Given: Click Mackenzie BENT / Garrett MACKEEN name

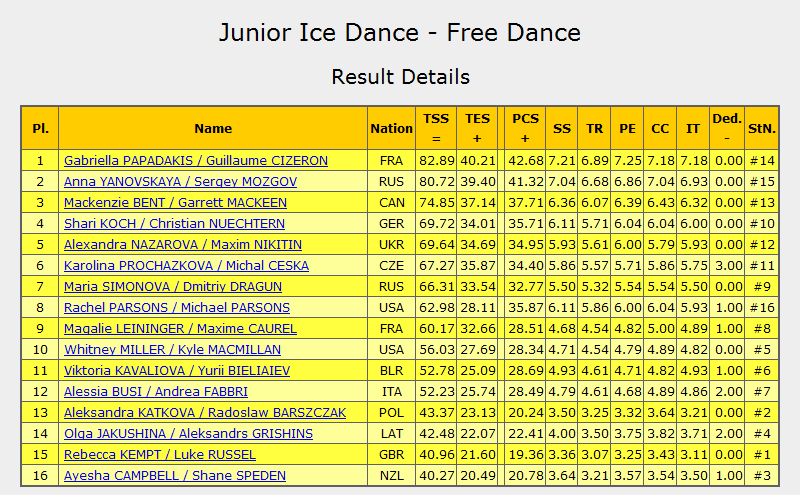Looking at the screenshot, I should (175, 203).
